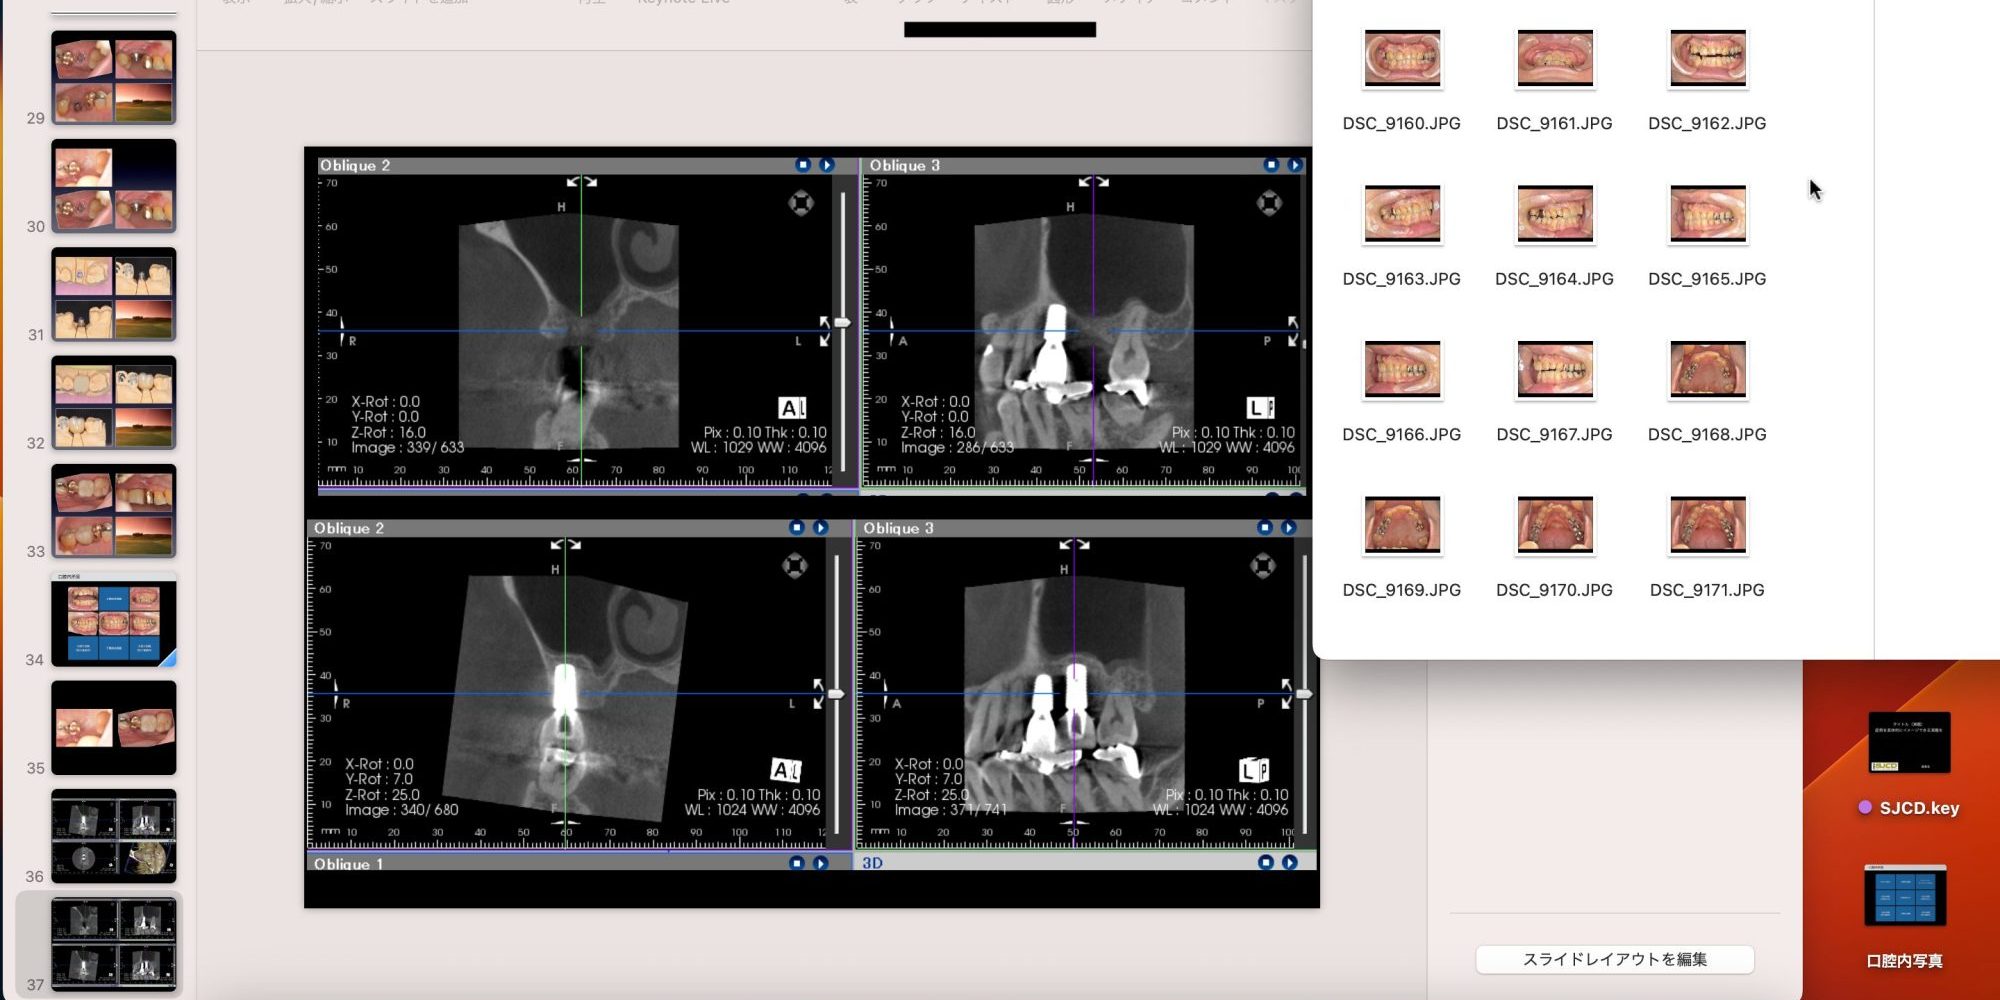Screen dimensions: 2000x1000
Task: Select slide 34 thumbnail in the sidebar
Action: (x=114, y=621)
